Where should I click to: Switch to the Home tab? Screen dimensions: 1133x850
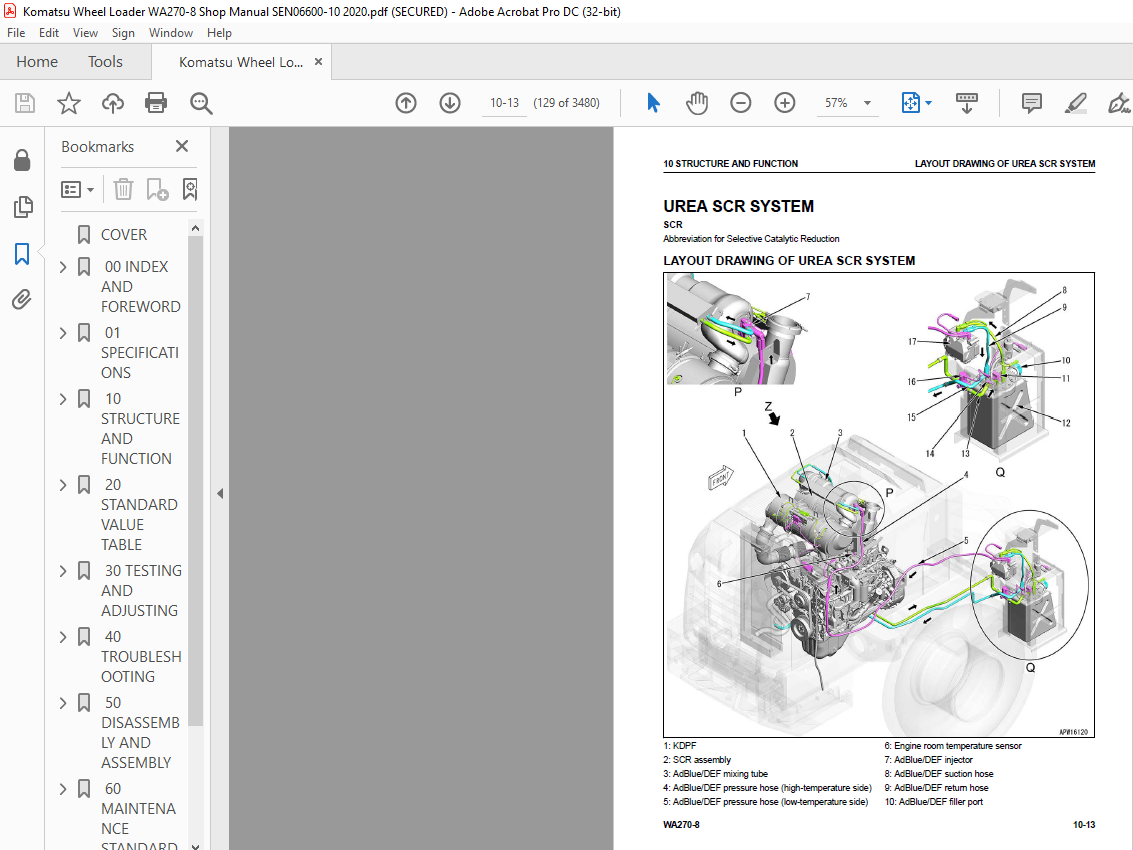[x=37, y=61]
